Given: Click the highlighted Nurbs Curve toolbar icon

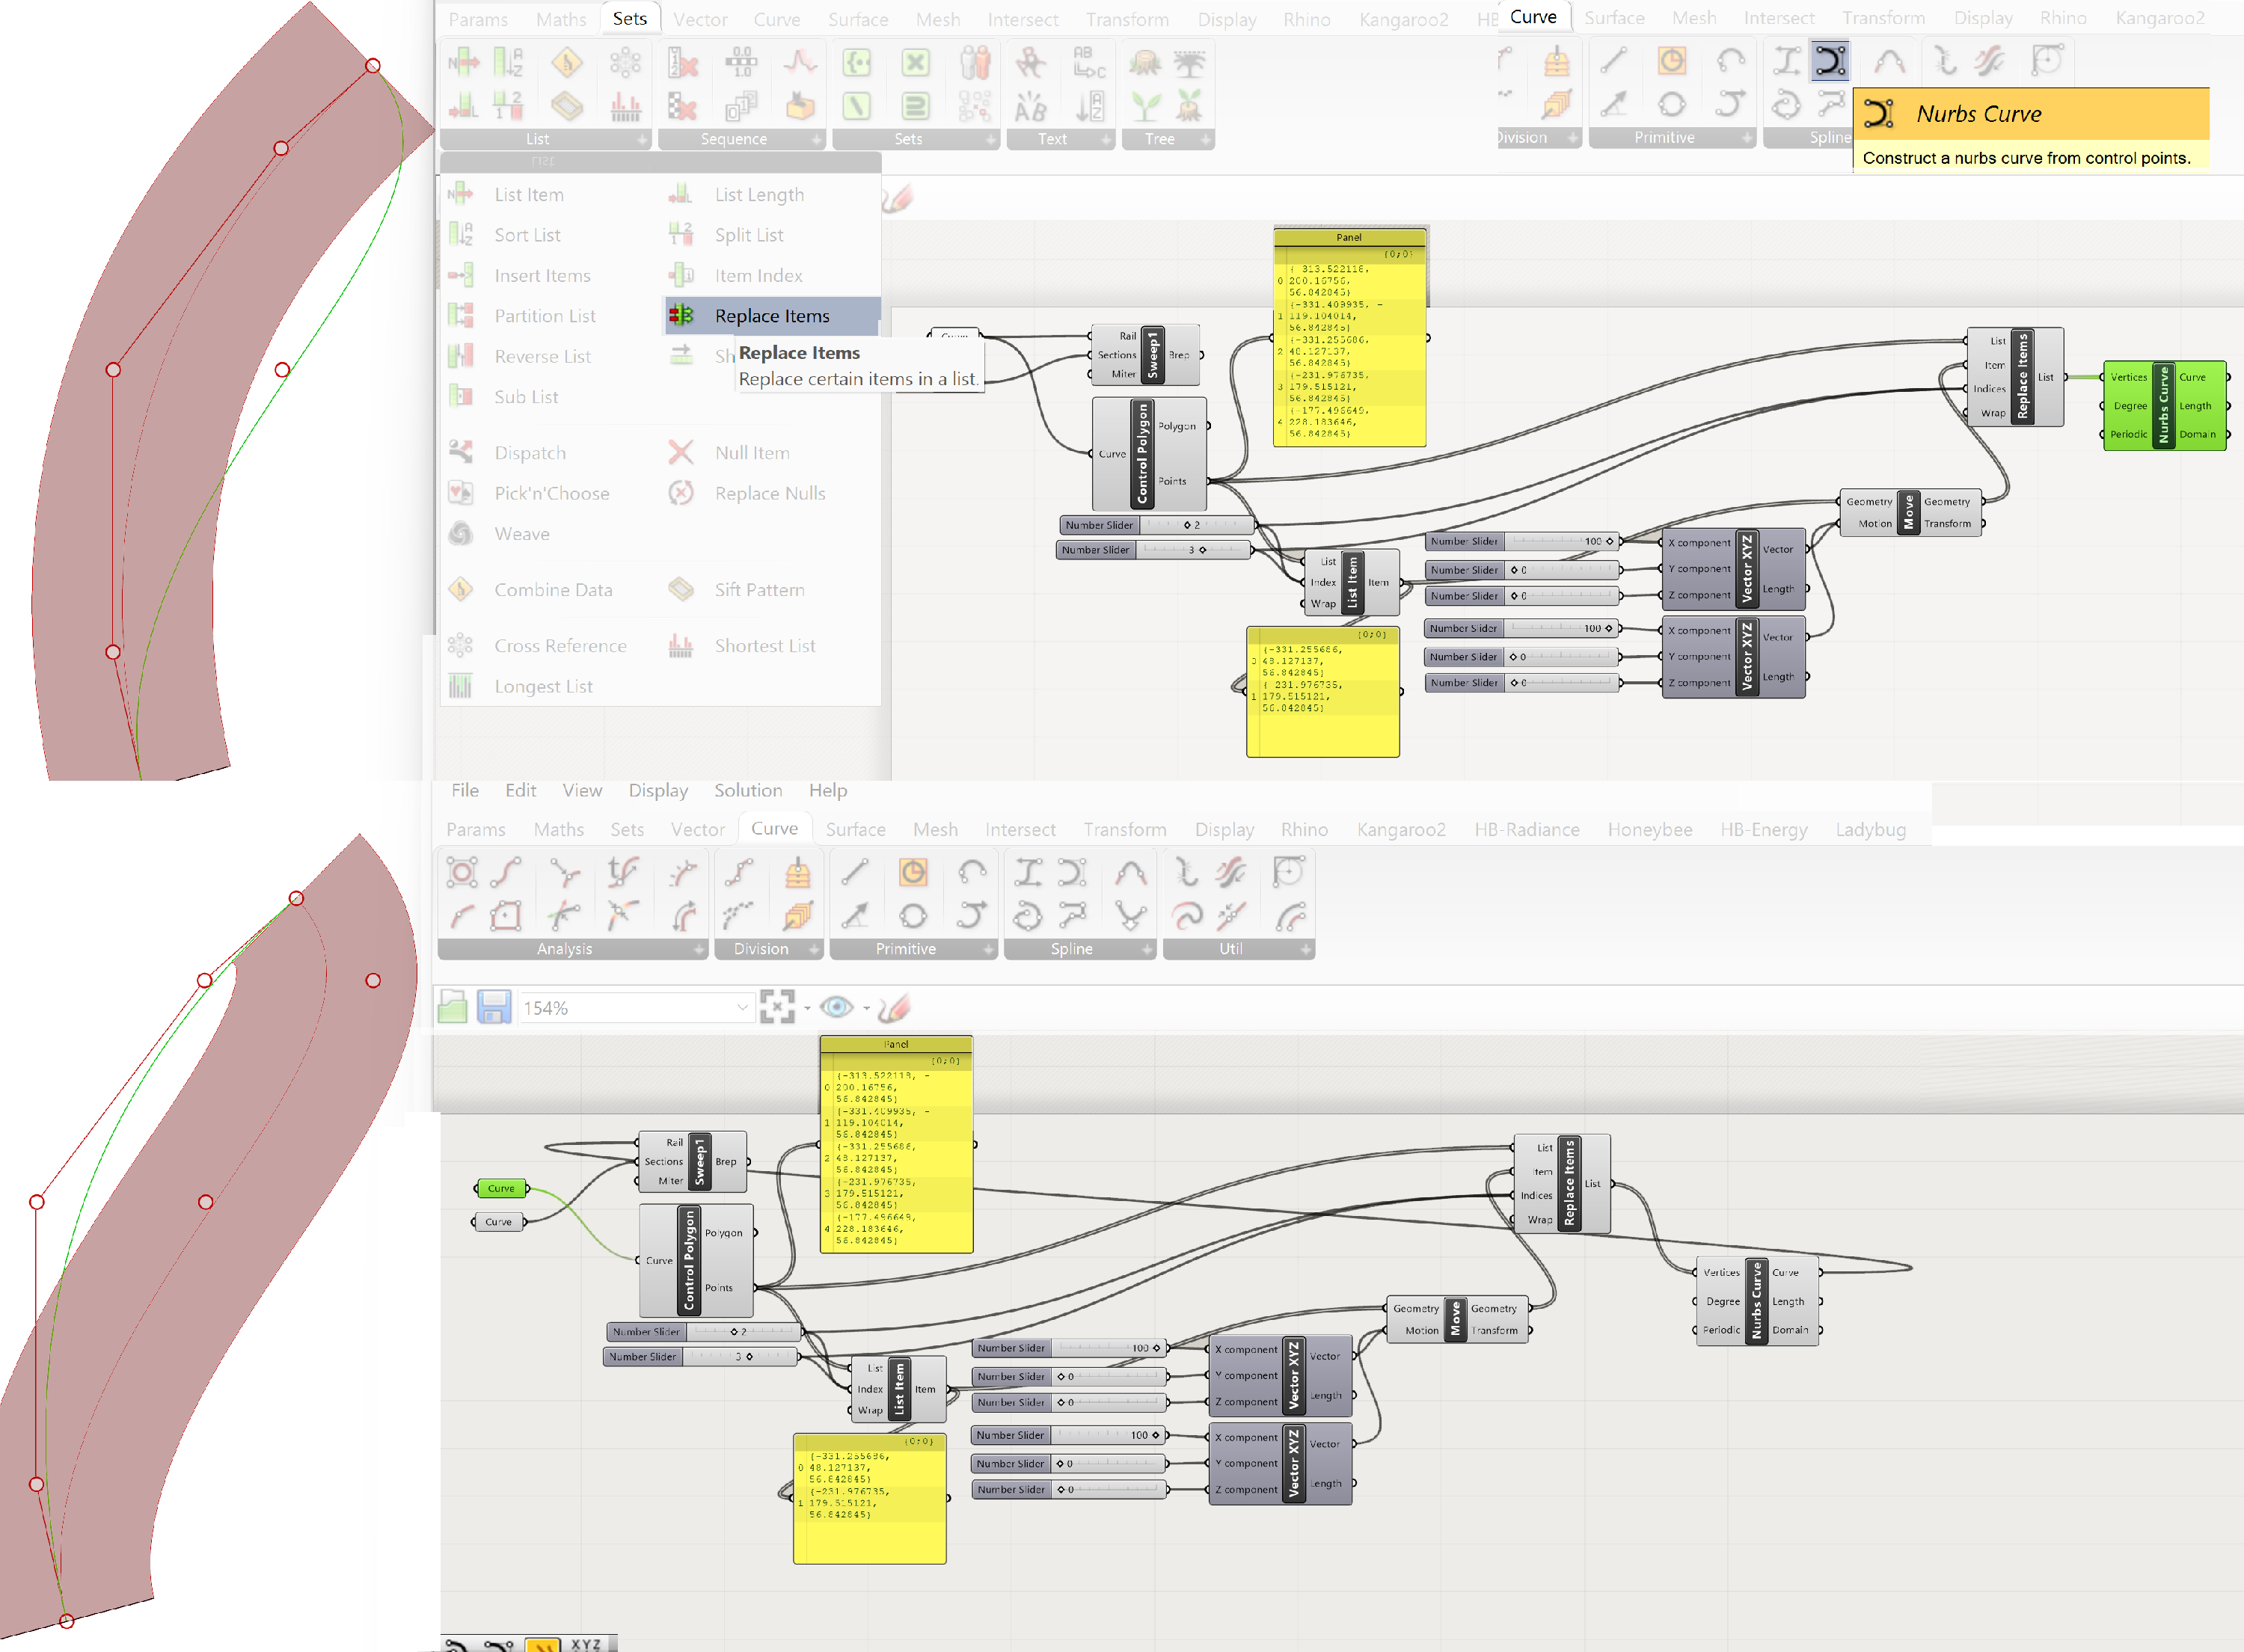Looking at the screenshot, I should (1830, 62).
